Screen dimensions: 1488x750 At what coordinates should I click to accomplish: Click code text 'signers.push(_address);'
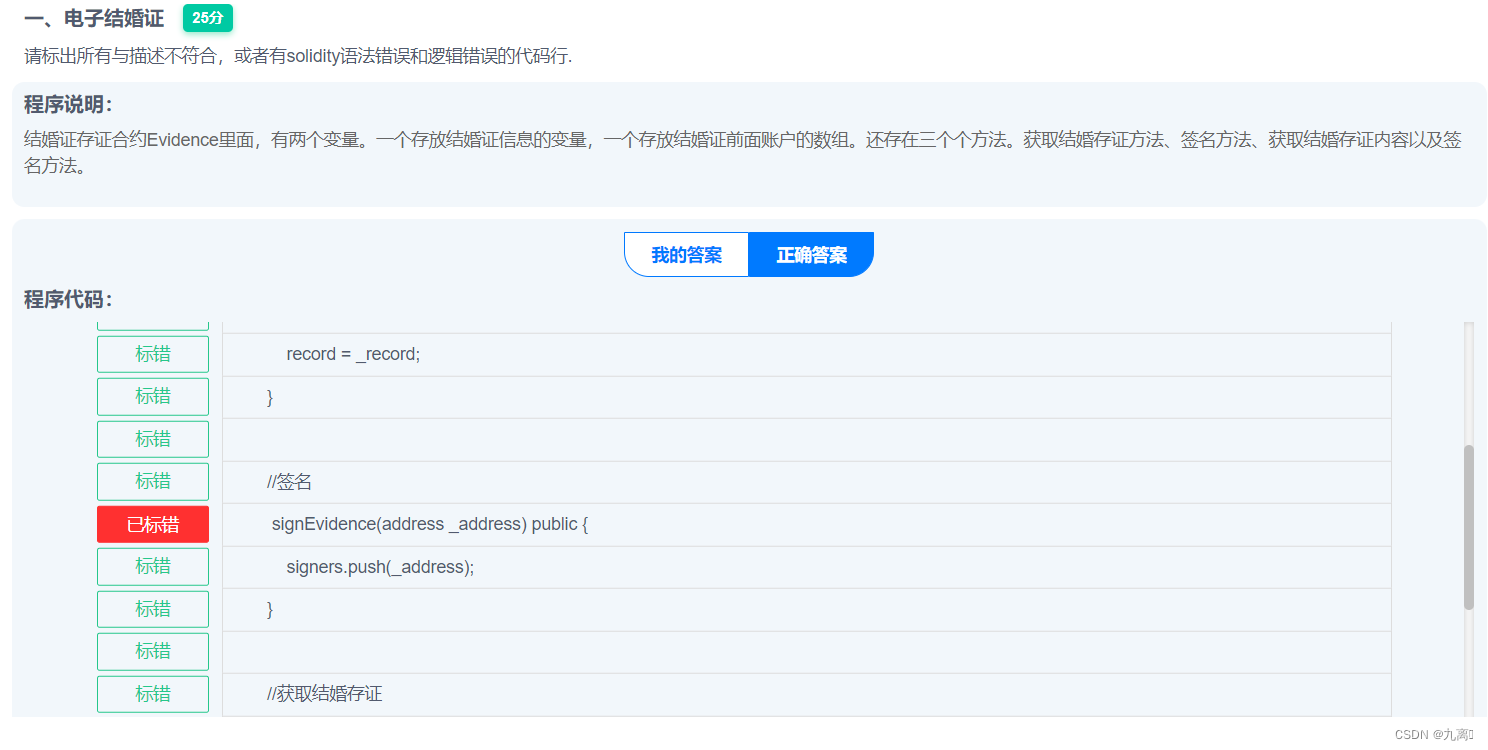point(380,567)
